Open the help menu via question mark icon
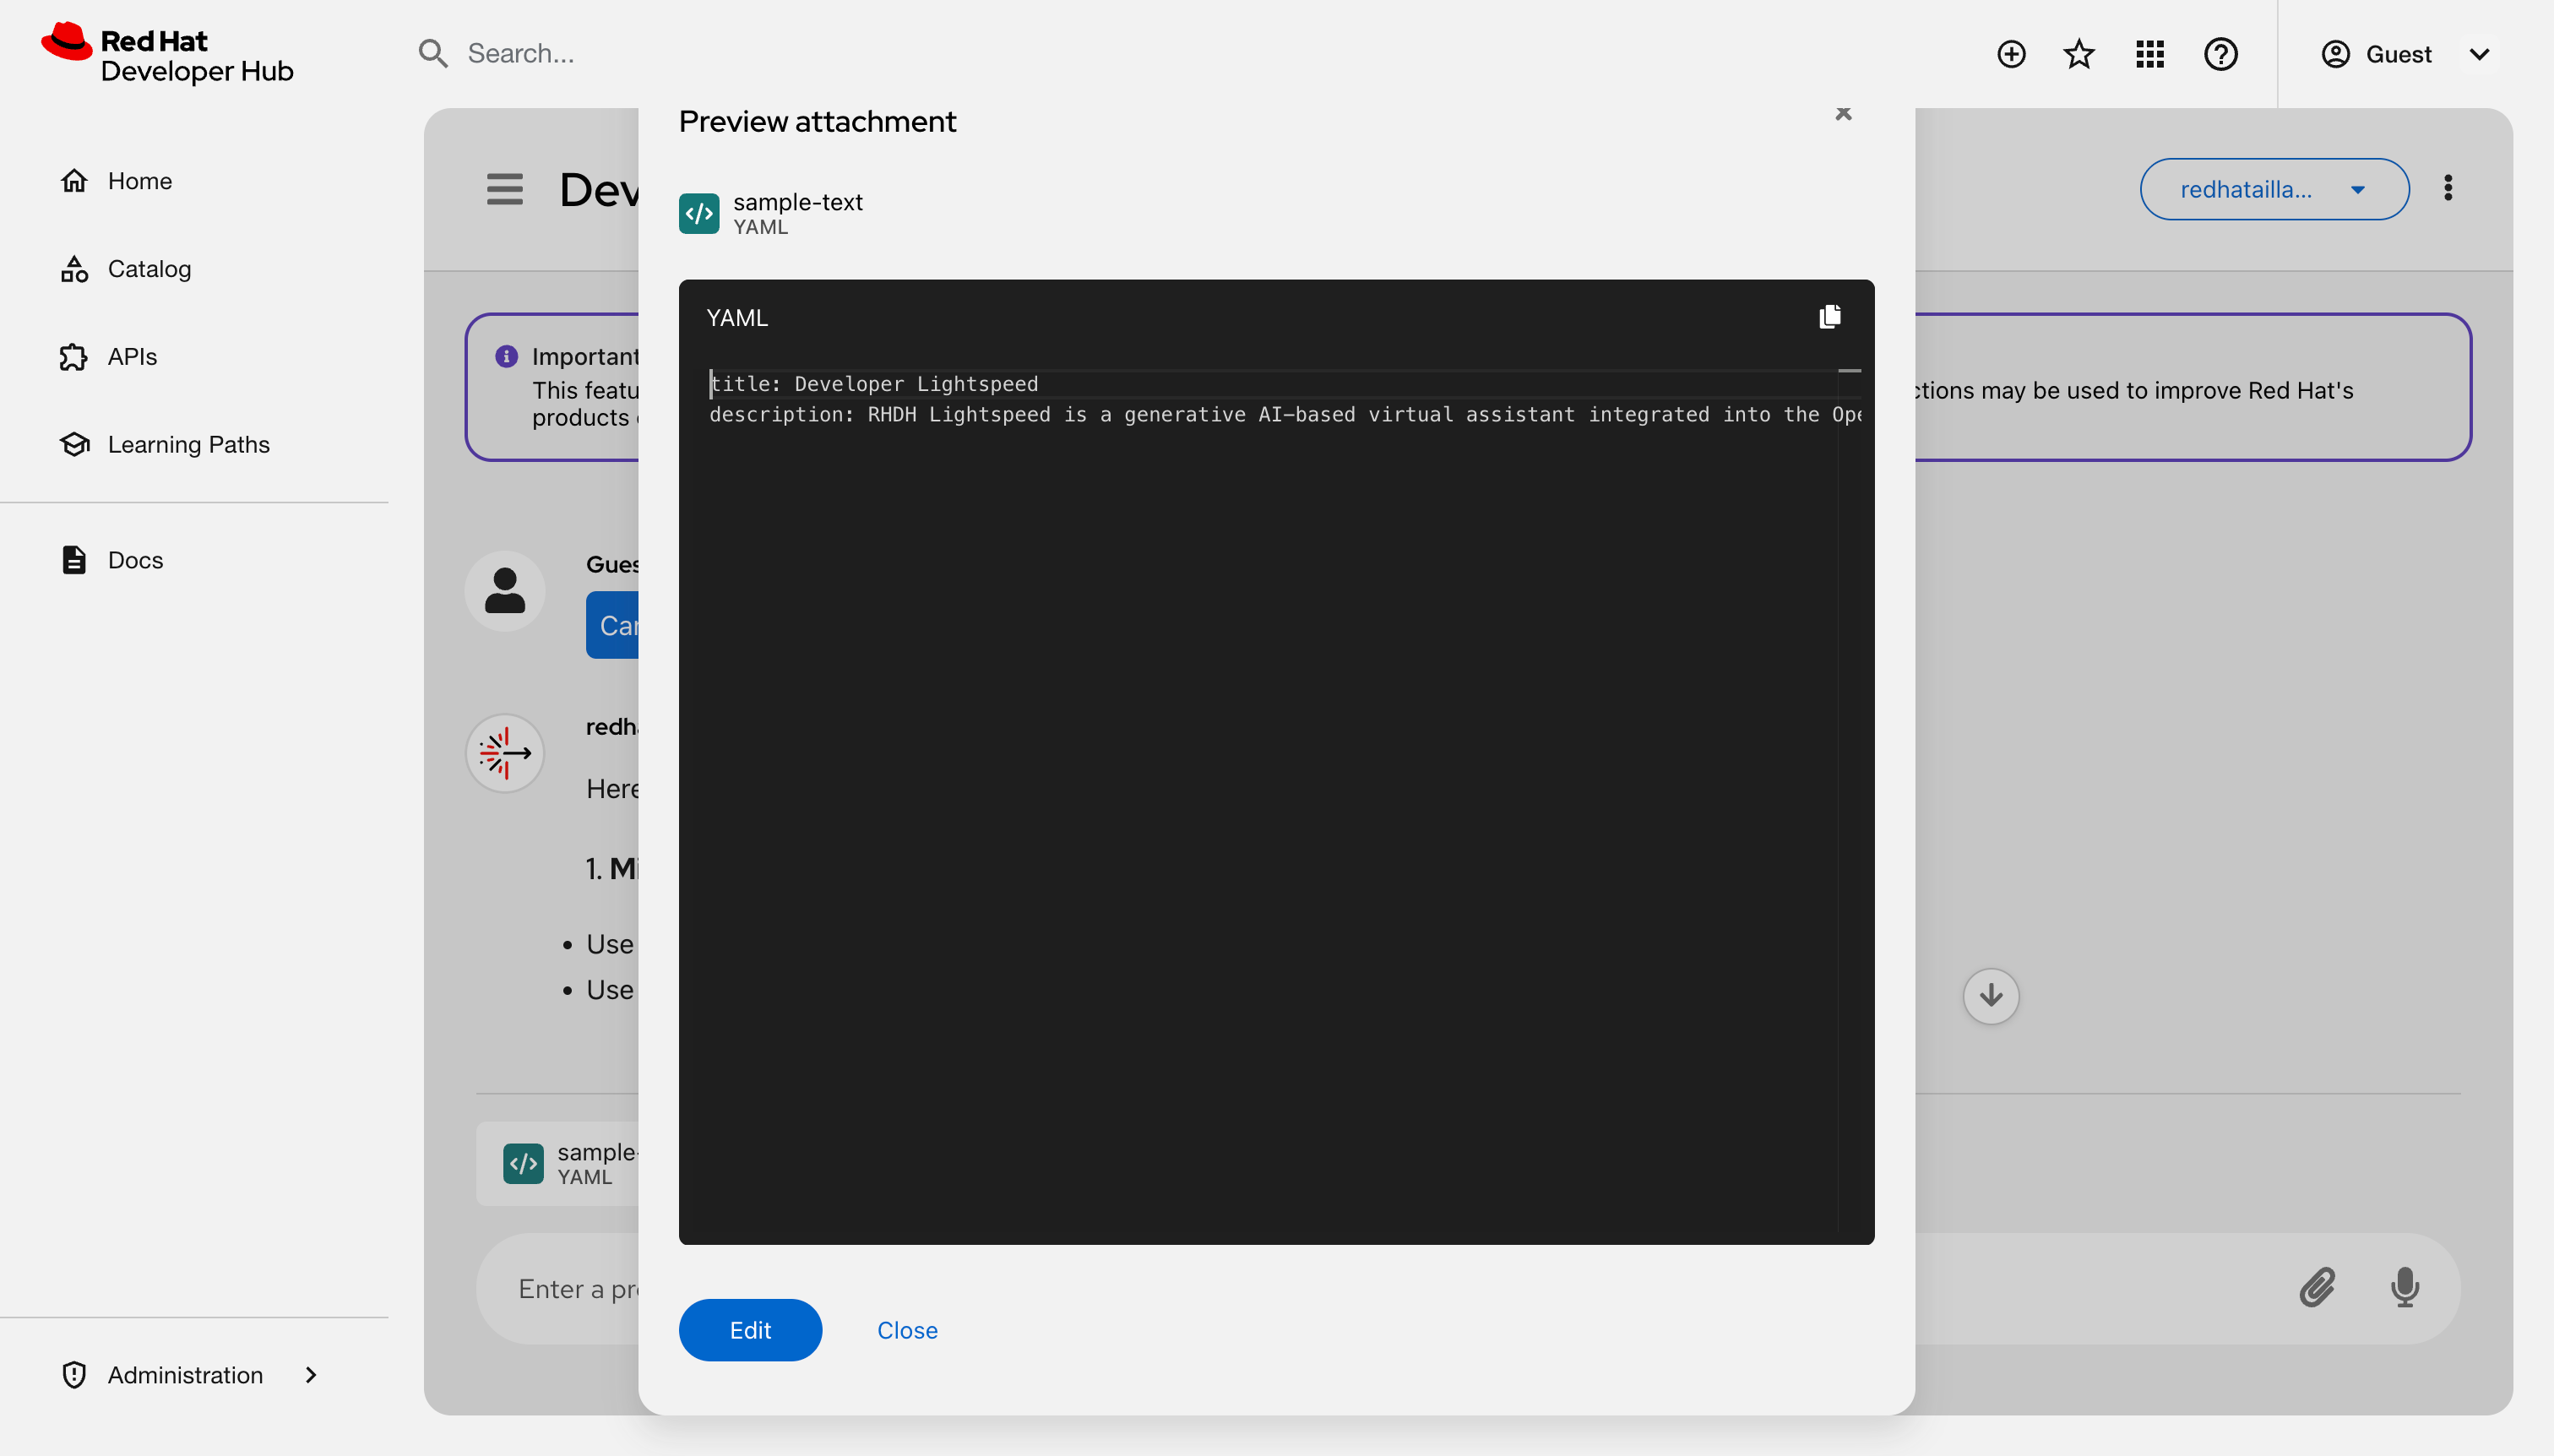Viewport: 2554px width, 1456px height. [x=2221, y=54]
